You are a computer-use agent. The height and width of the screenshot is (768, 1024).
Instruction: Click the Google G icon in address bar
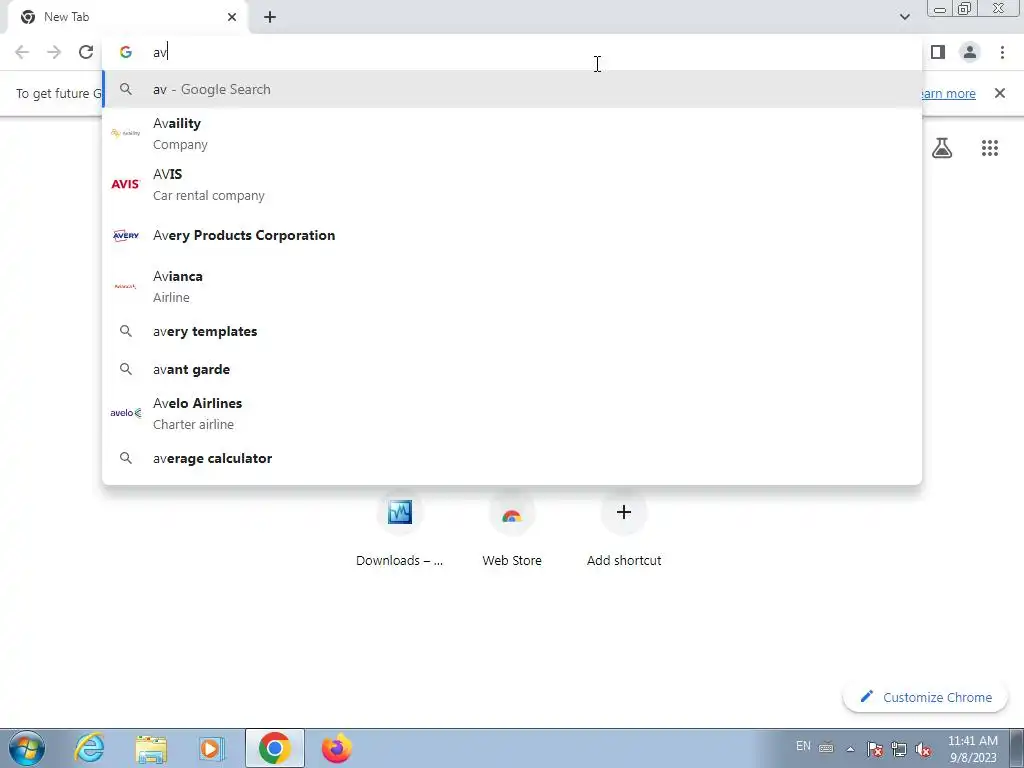126,52
